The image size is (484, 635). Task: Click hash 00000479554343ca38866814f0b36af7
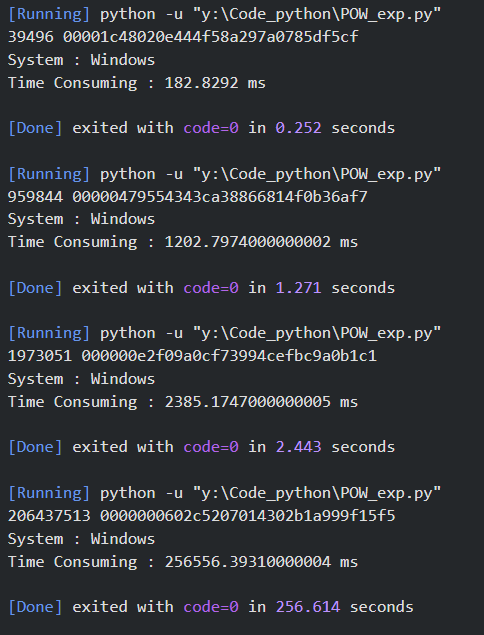220,197
